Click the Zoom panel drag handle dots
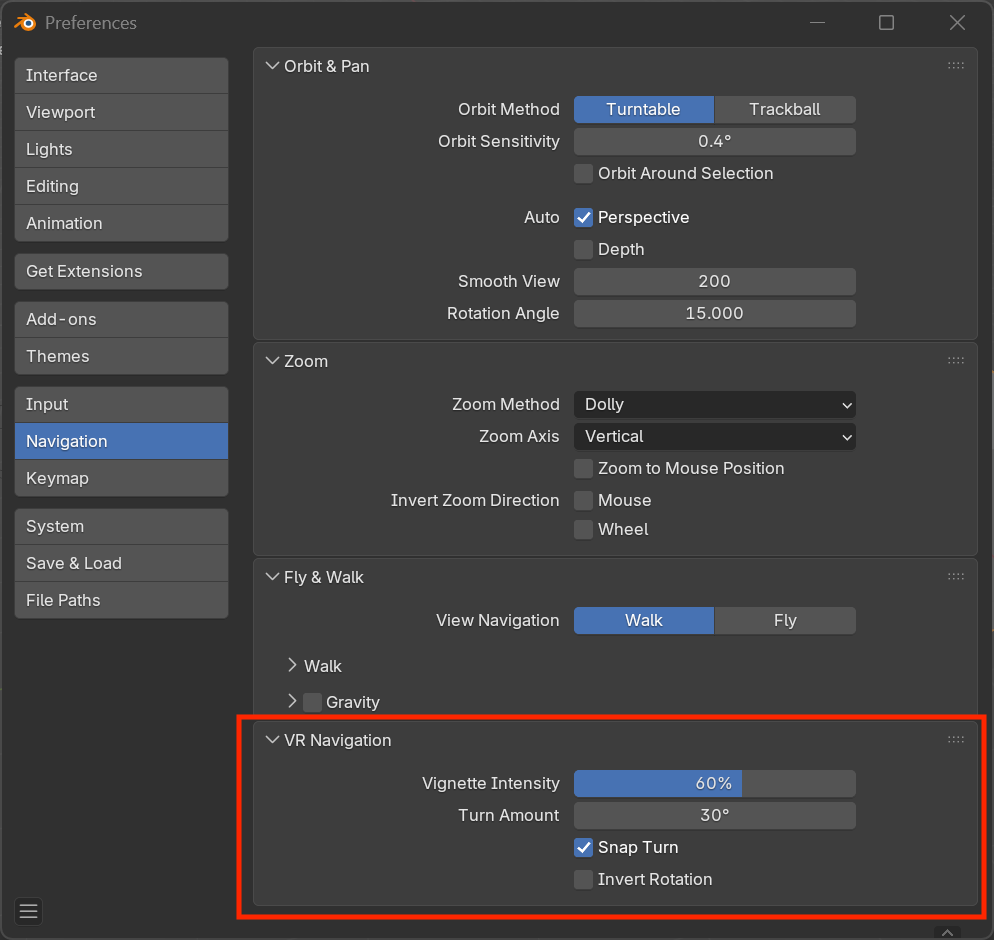The height and width of the screenshot is (940, 994). 955,361
